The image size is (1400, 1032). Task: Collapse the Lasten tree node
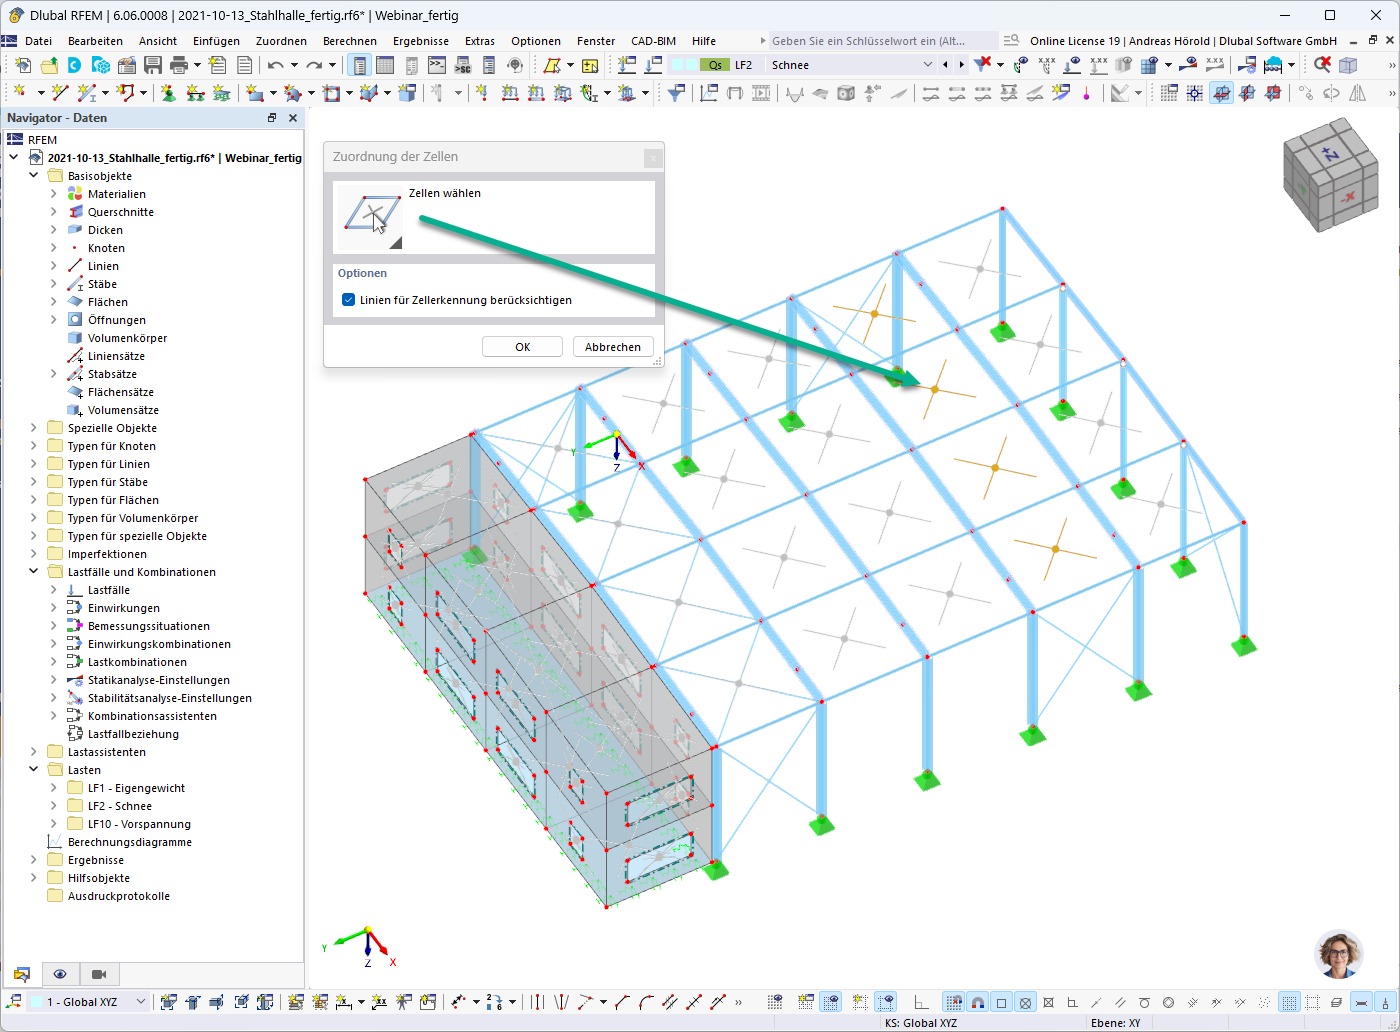click(x=33, y=770)
